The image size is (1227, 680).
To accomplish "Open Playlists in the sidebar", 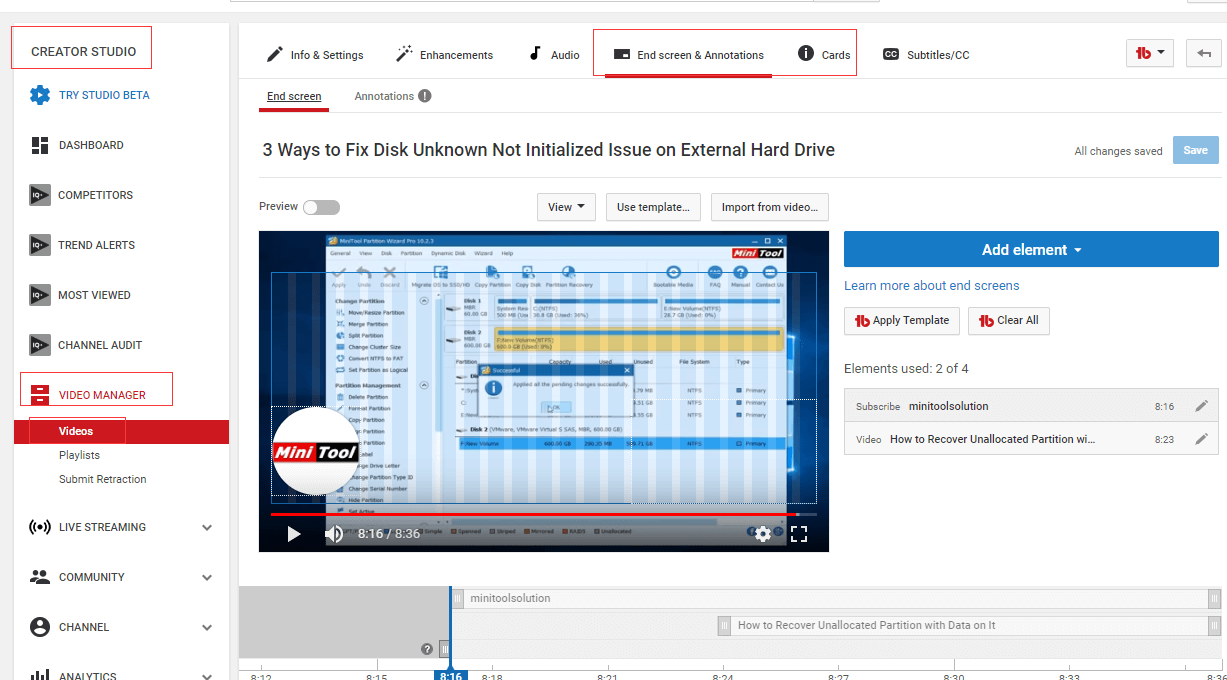I will coord(79,455).
